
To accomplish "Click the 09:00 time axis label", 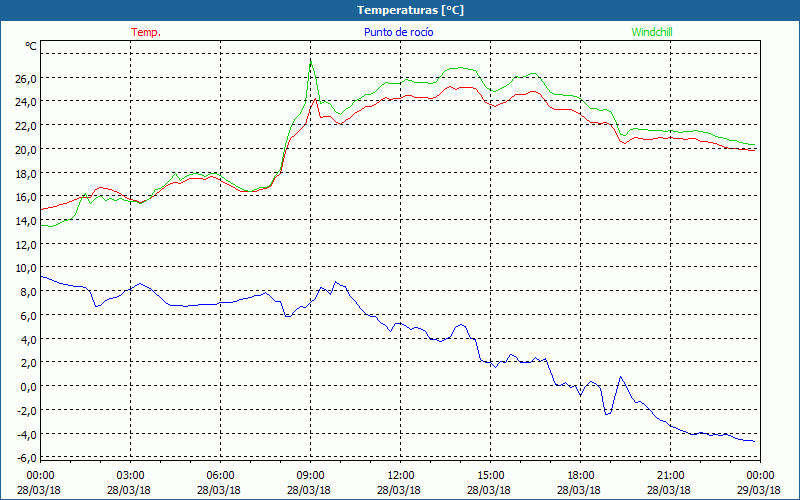I will [310, 476].
